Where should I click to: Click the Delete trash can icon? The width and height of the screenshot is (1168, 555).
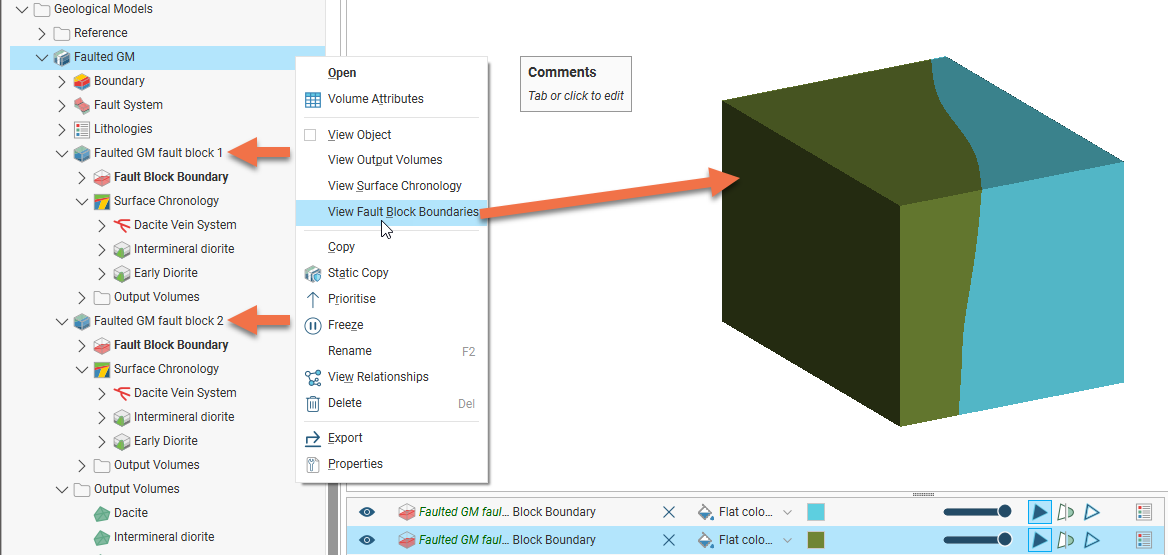click(312, 403)
